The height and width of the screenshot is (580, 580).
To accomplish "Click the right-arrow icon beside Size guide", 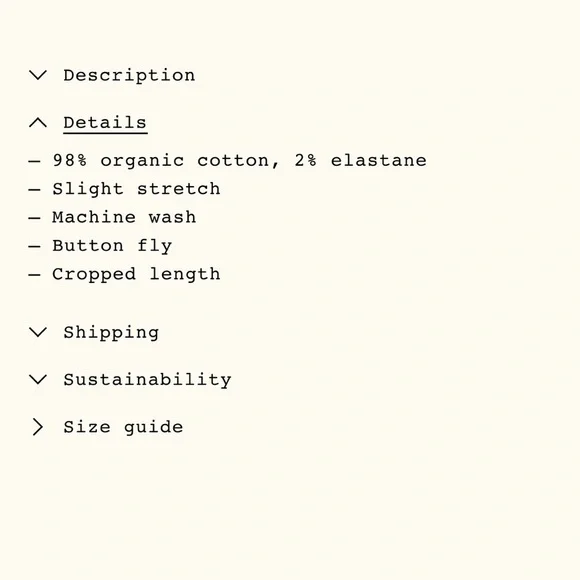I will click(37, 427).
